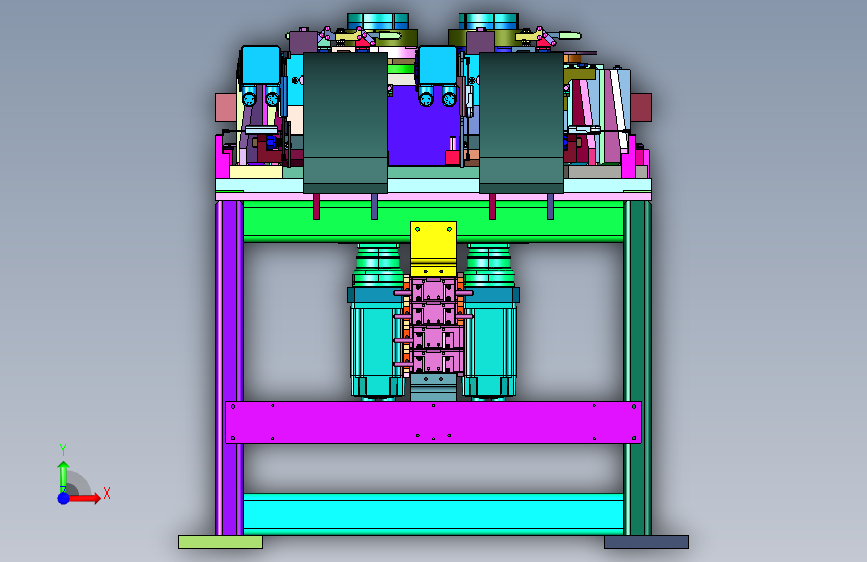Select the salmon block on the left side

point(226,107)
